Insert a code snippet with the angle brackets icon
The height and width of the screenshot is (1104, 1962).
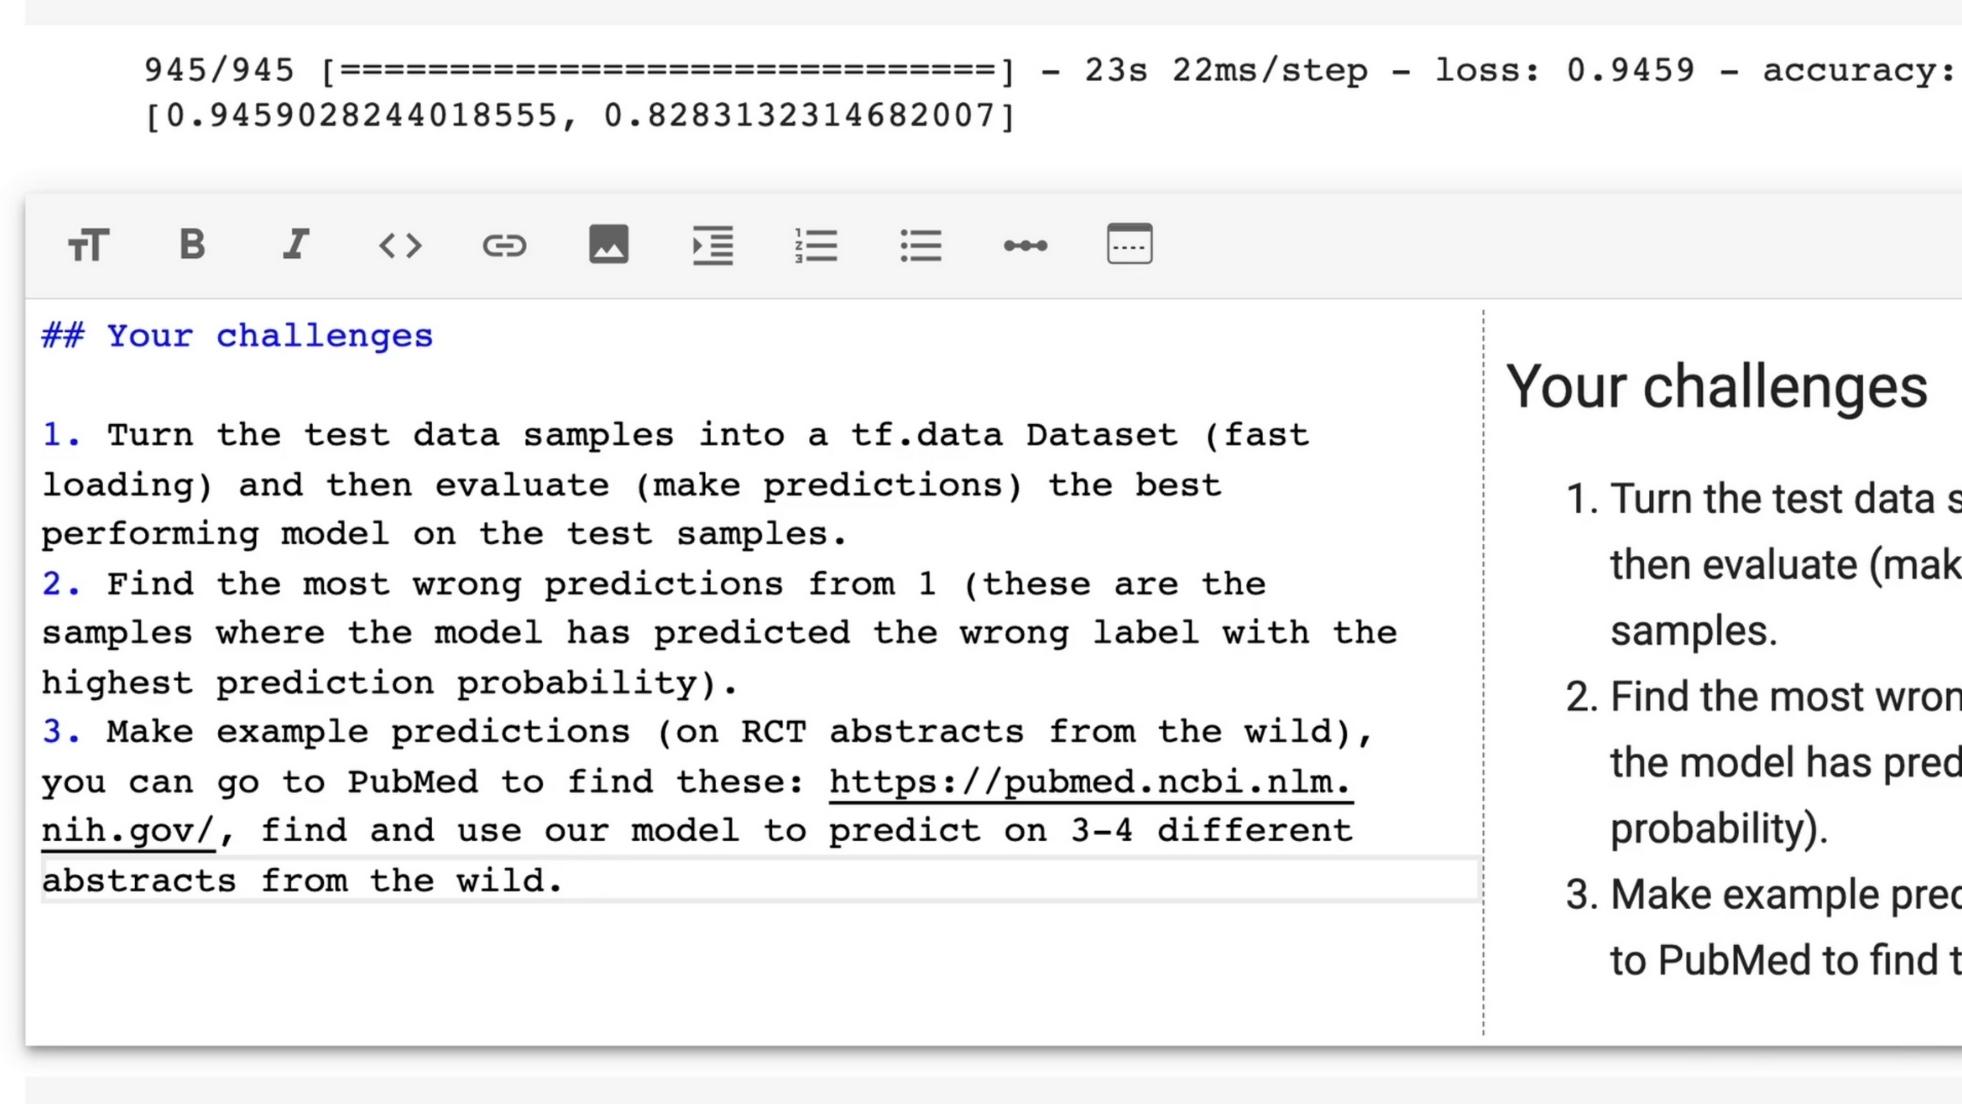tap(400, 244)
